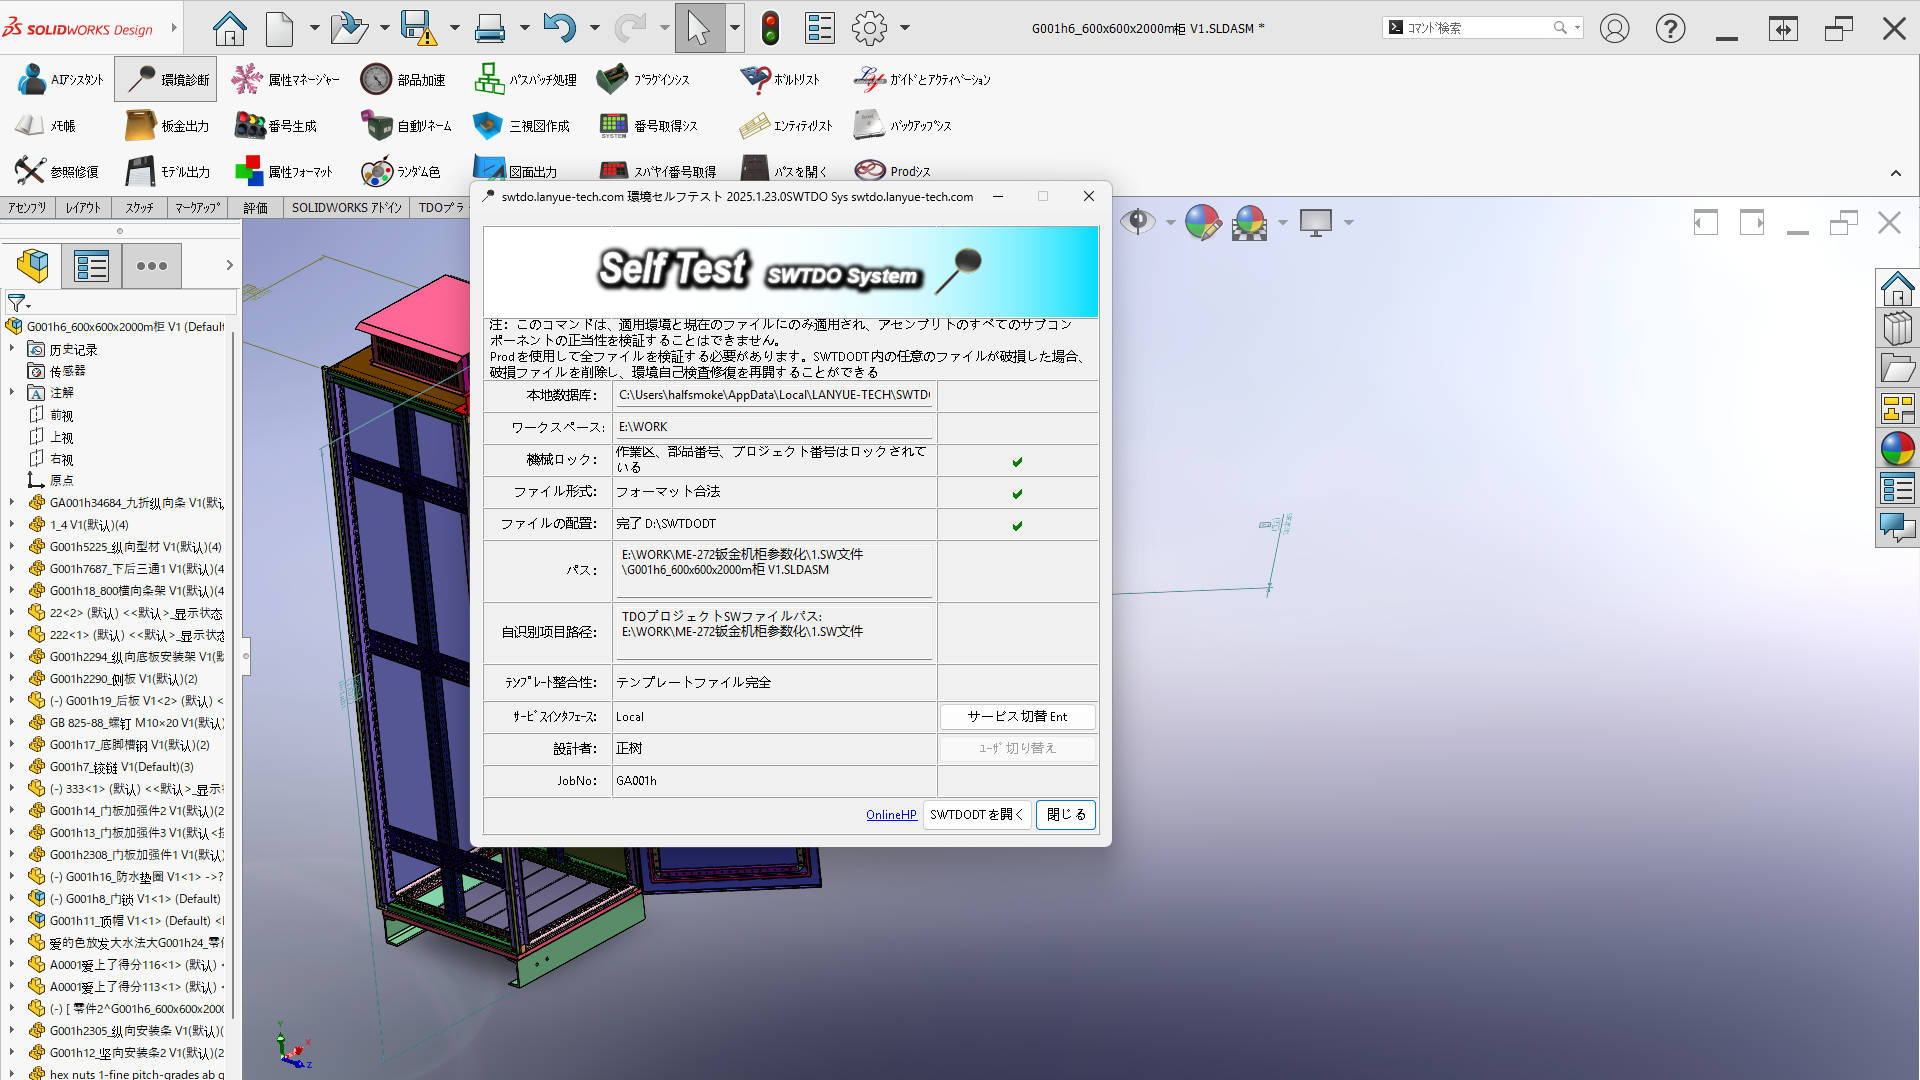Switch to the レイアウト tab
This screenshot has width=1920, height=1080.
[x=83, y=208]
